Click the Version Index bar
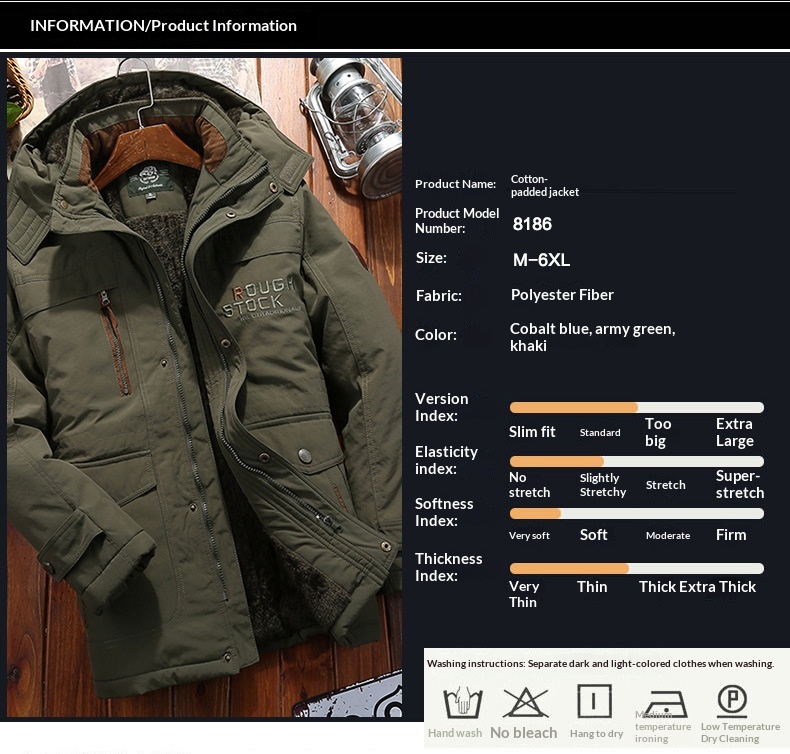The height and width of the screenshot is (754, 790). [636, 407]
